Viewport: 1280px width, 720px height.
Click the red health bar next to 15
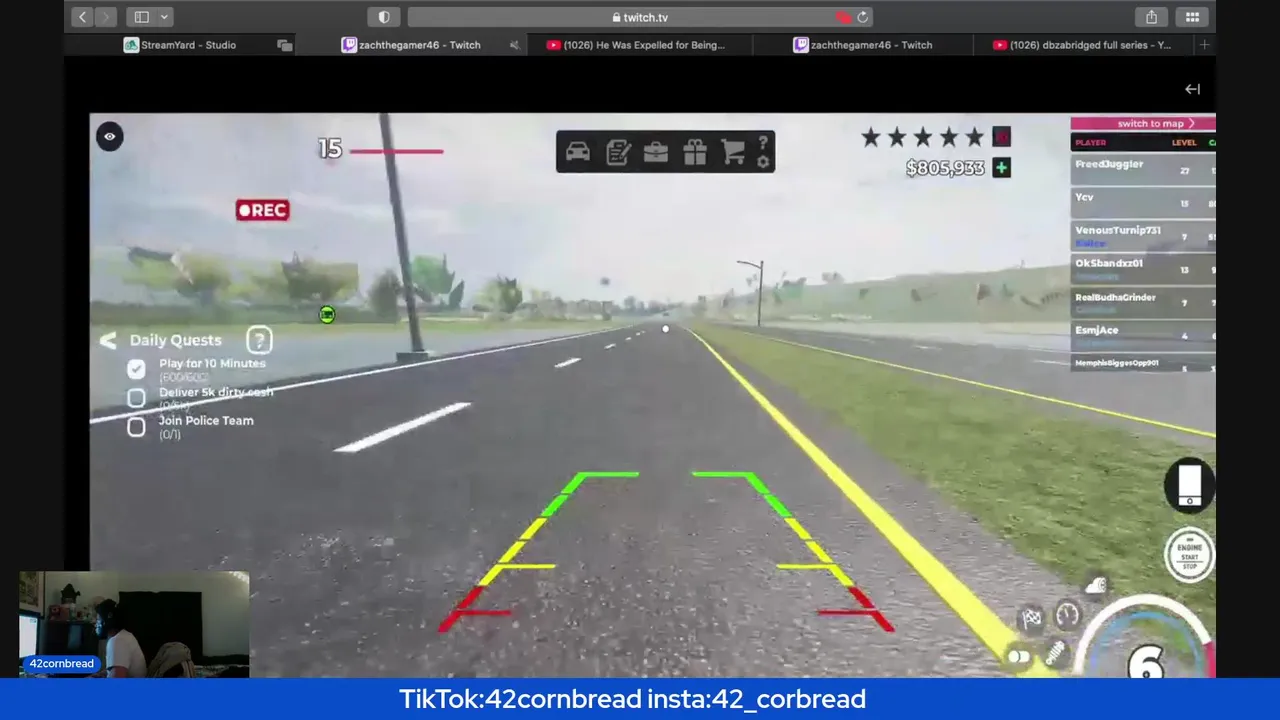tap(396, 152)
